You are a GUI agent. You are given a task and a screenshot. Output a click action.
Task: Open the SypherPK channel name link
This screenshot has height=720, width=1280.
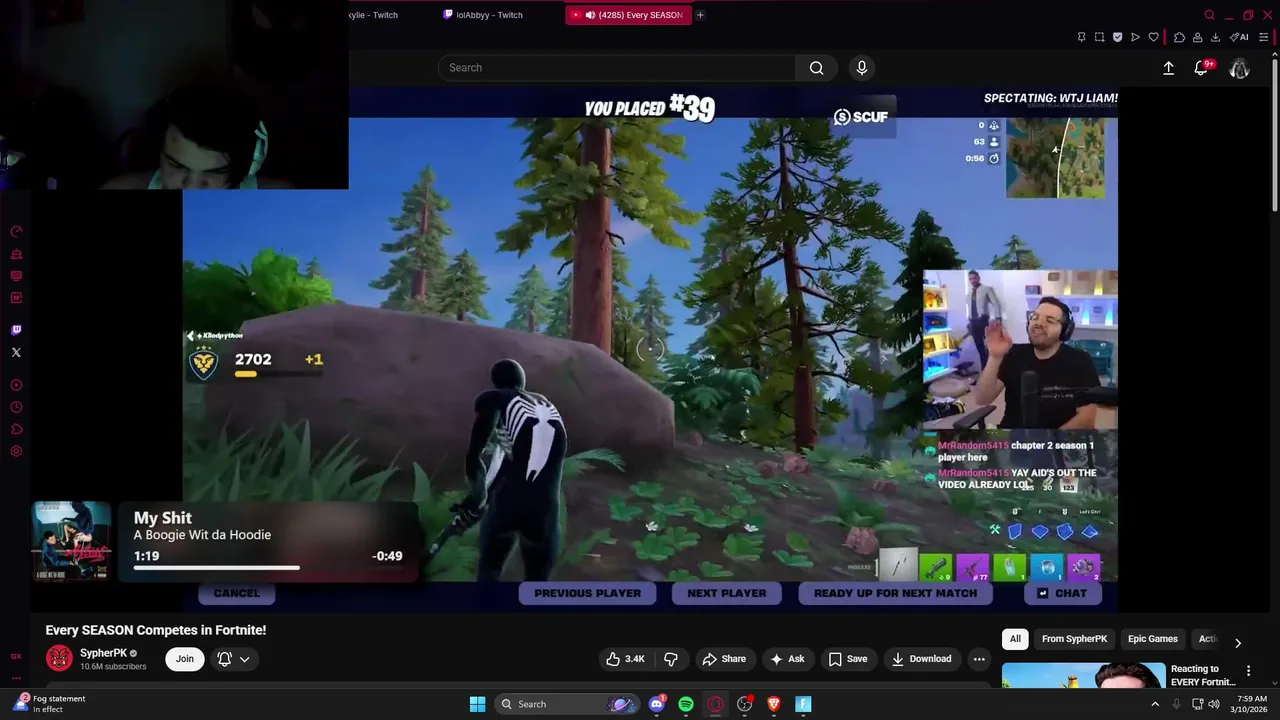coord(103,653)
